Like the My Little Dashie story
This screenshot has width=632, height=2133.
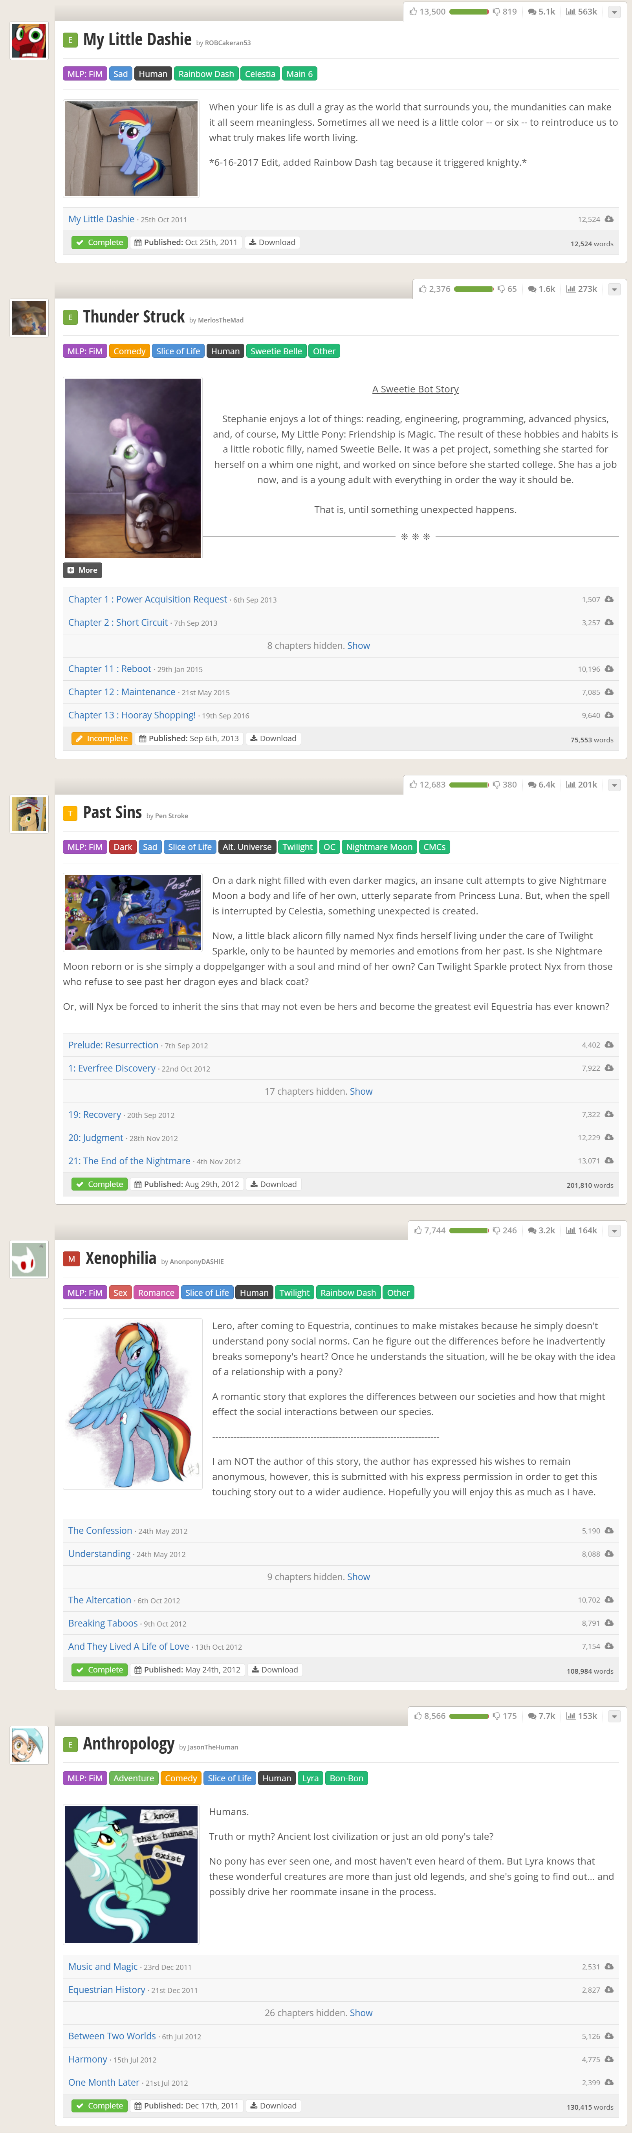(427, 12)
